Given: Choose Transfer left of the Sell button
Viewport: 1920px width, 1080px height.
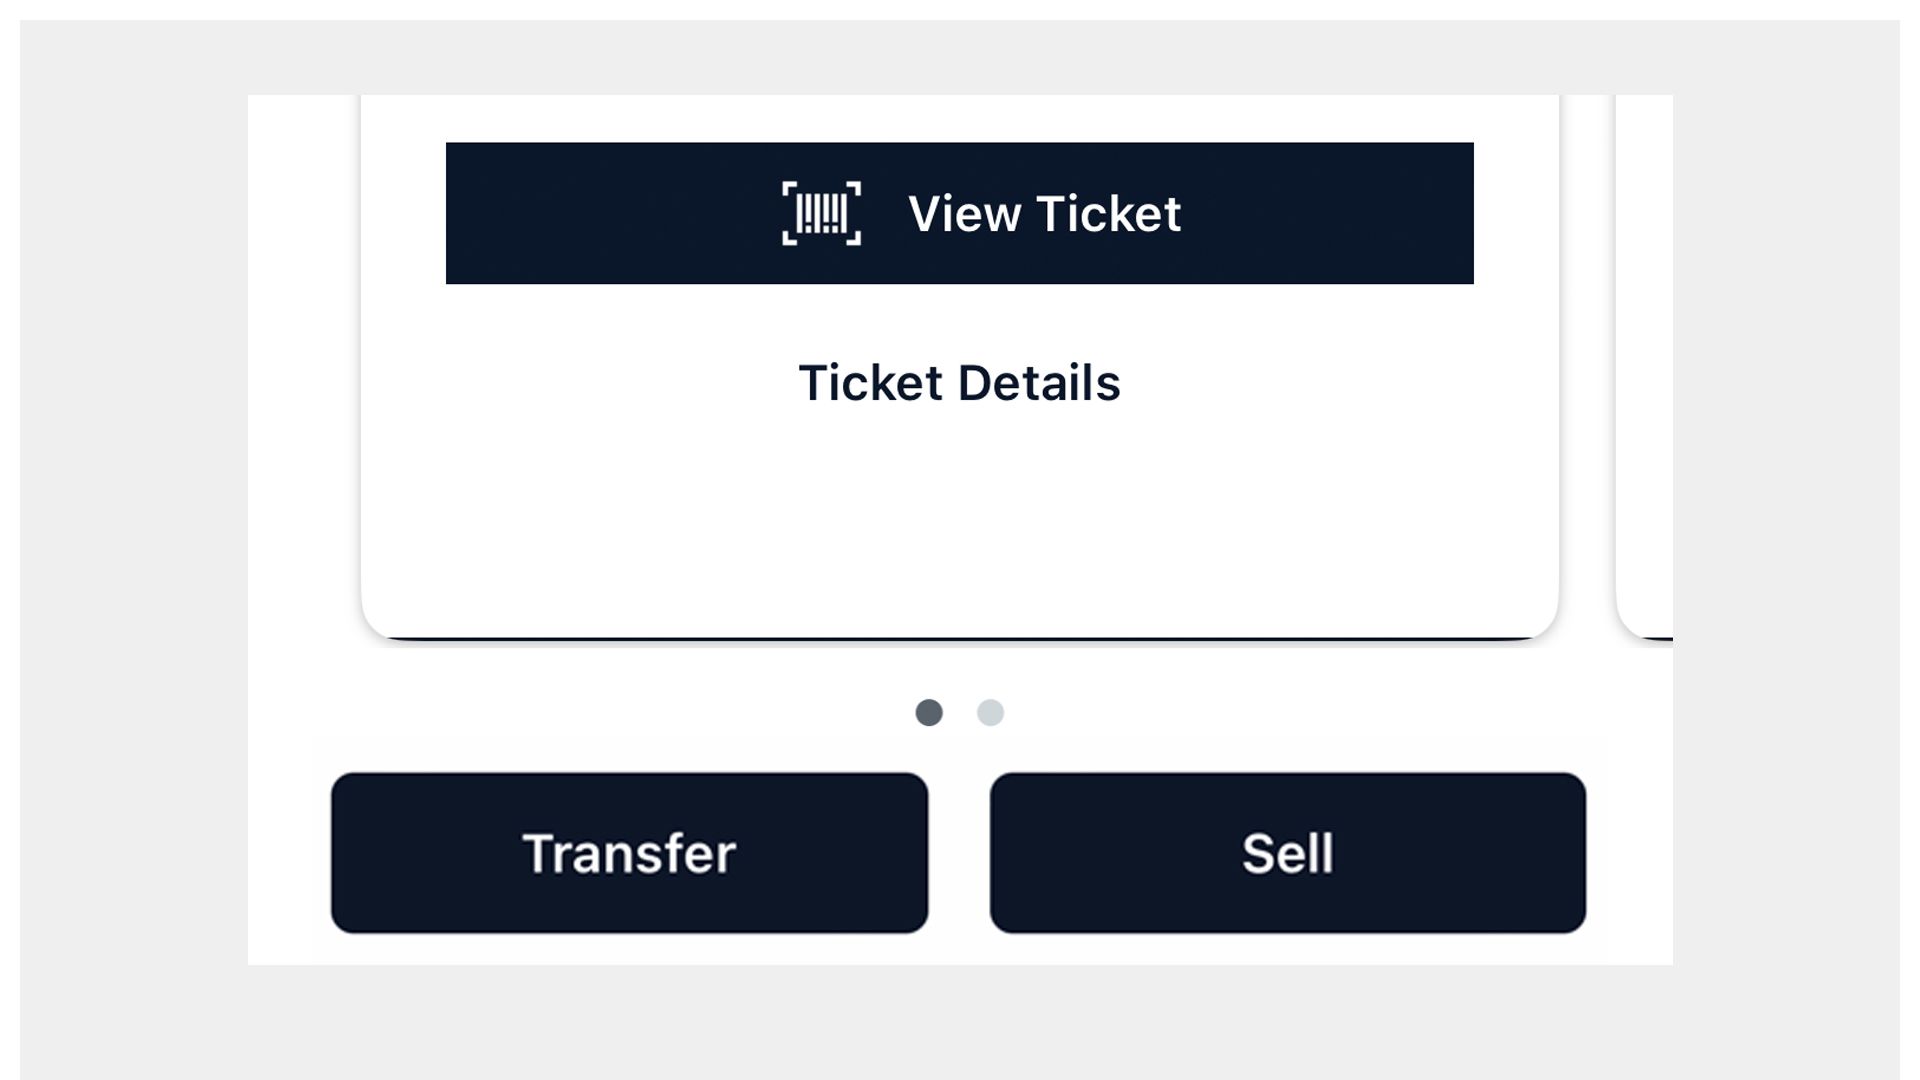Looking at the screenshot, I should [629, 853].
